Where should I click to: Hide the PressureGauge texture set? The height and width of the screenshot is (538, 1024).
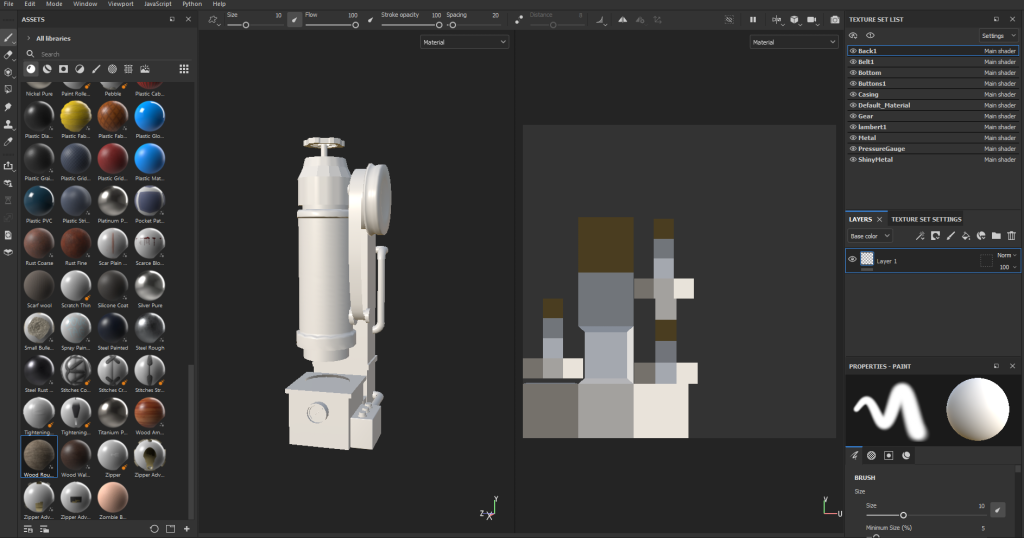(x=852, y=149)
